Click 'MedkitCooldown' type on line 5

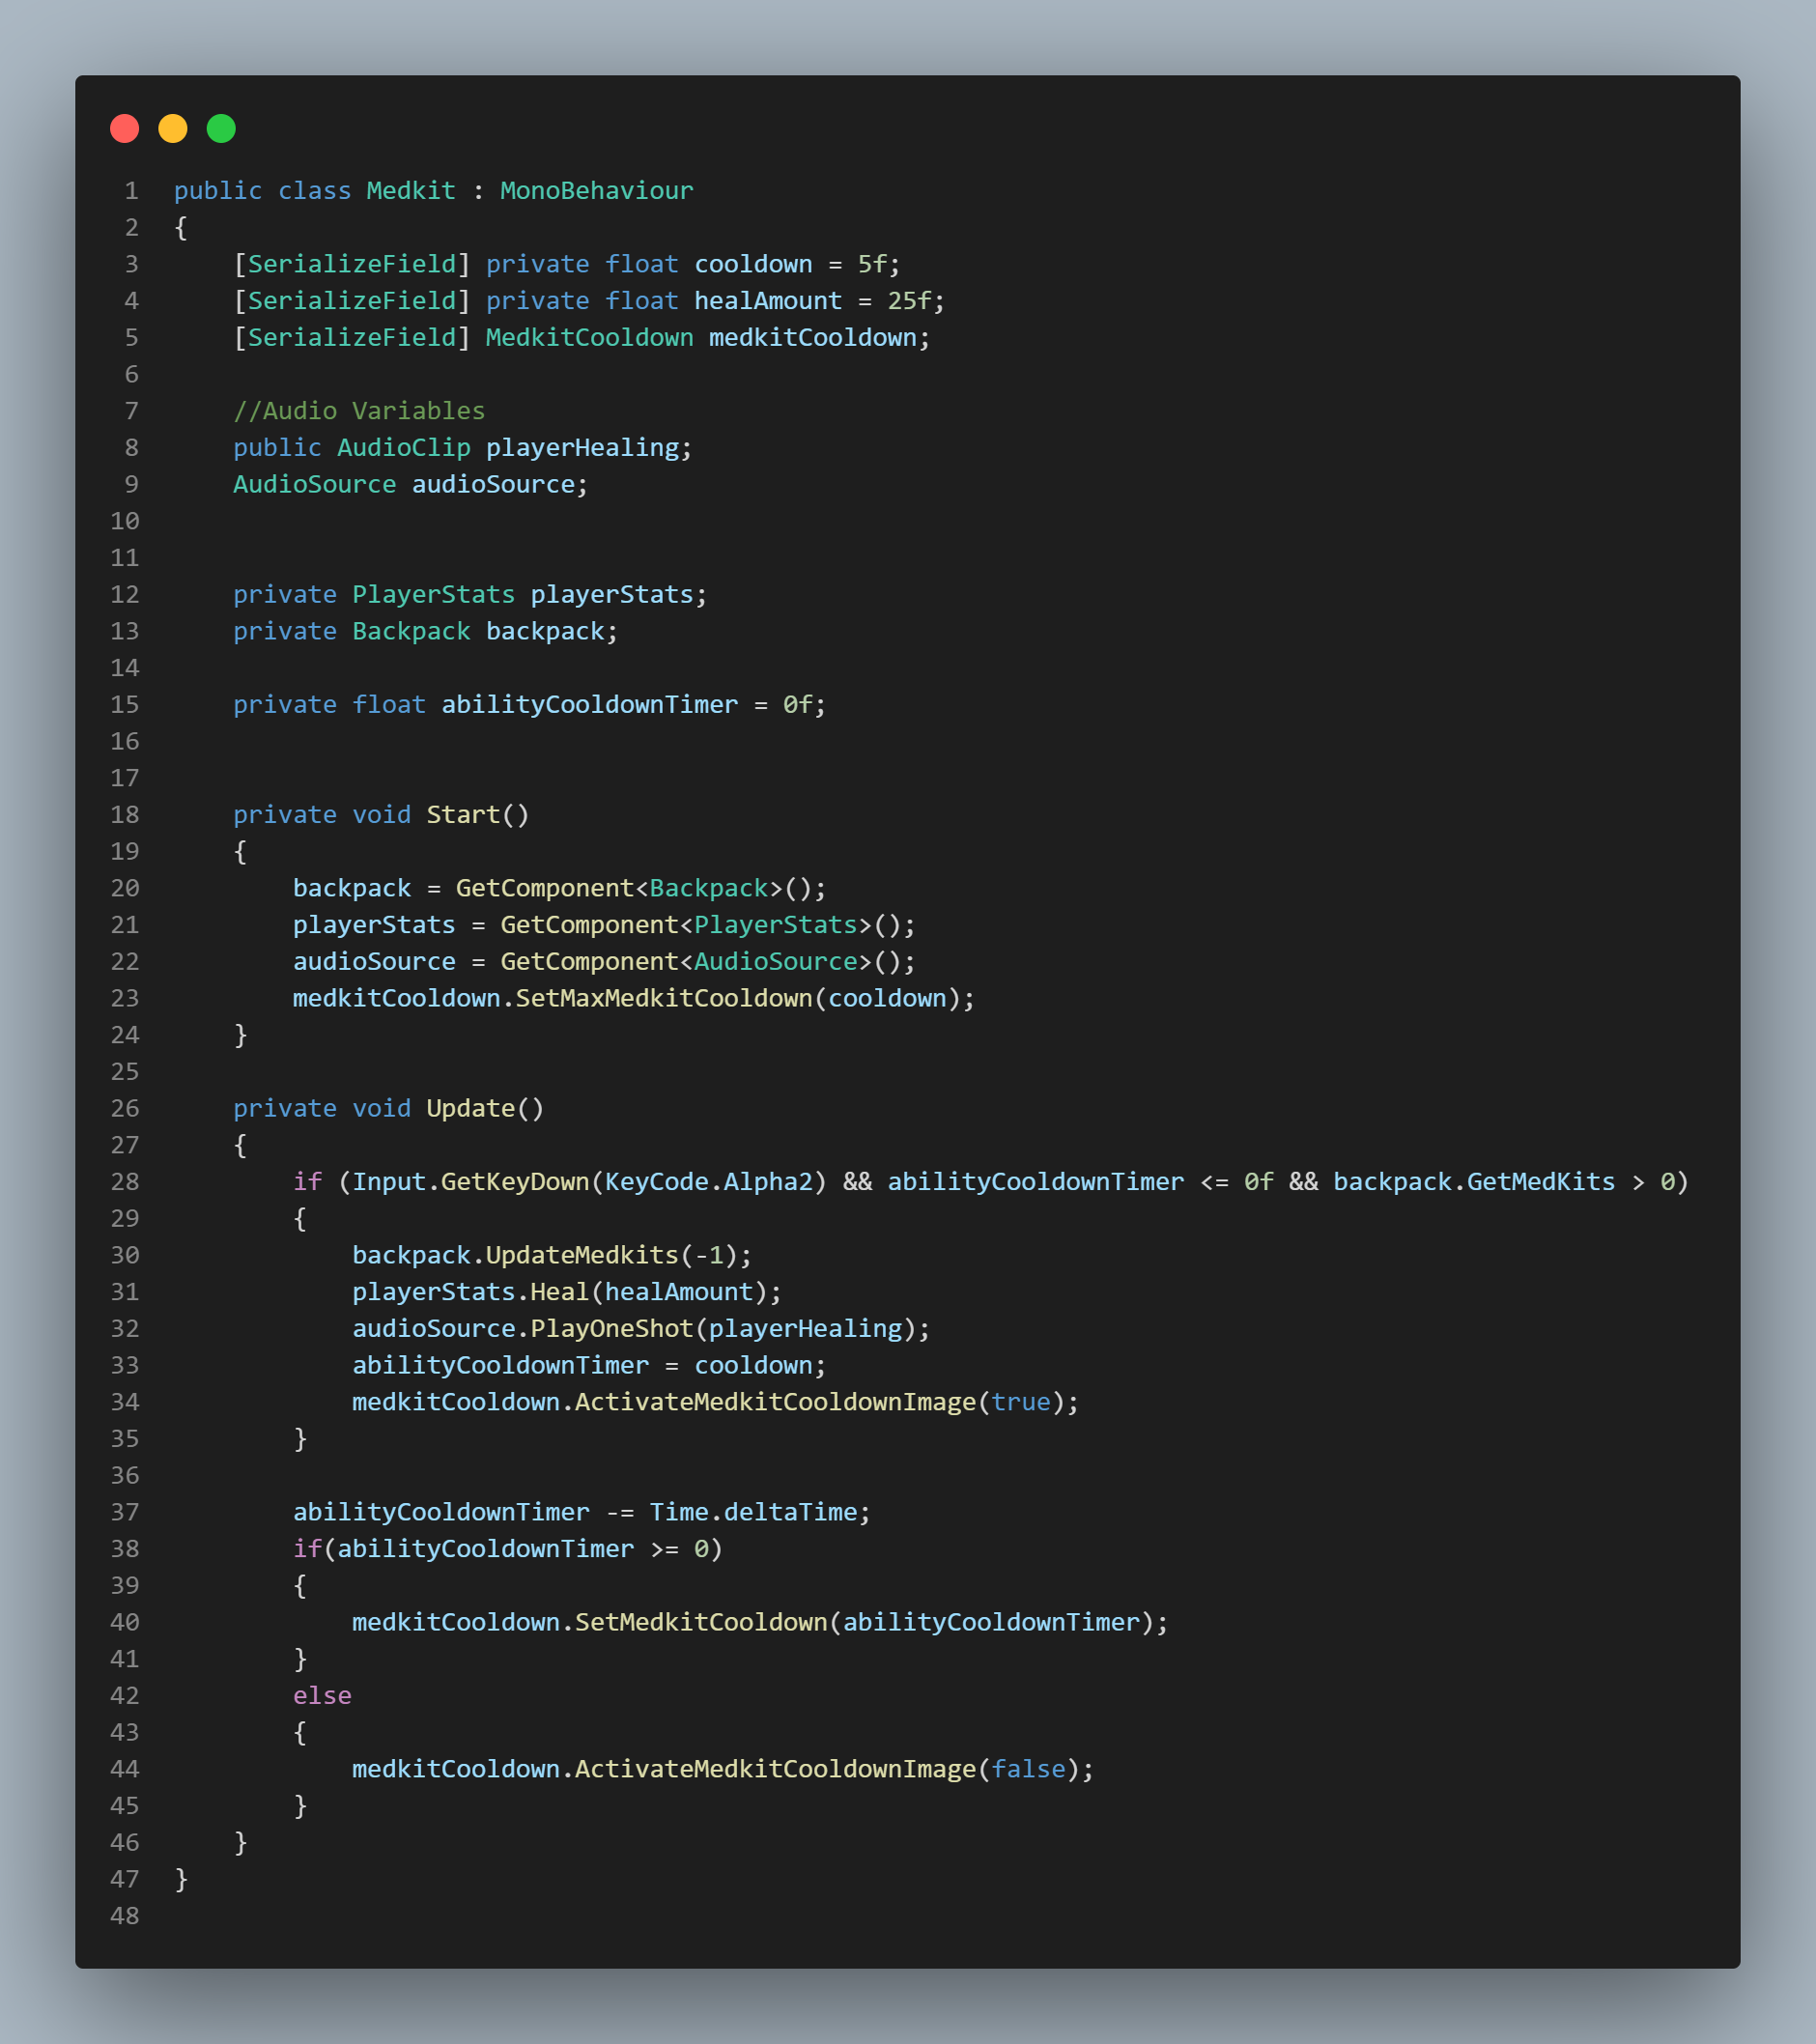click(x=590, y=338)
